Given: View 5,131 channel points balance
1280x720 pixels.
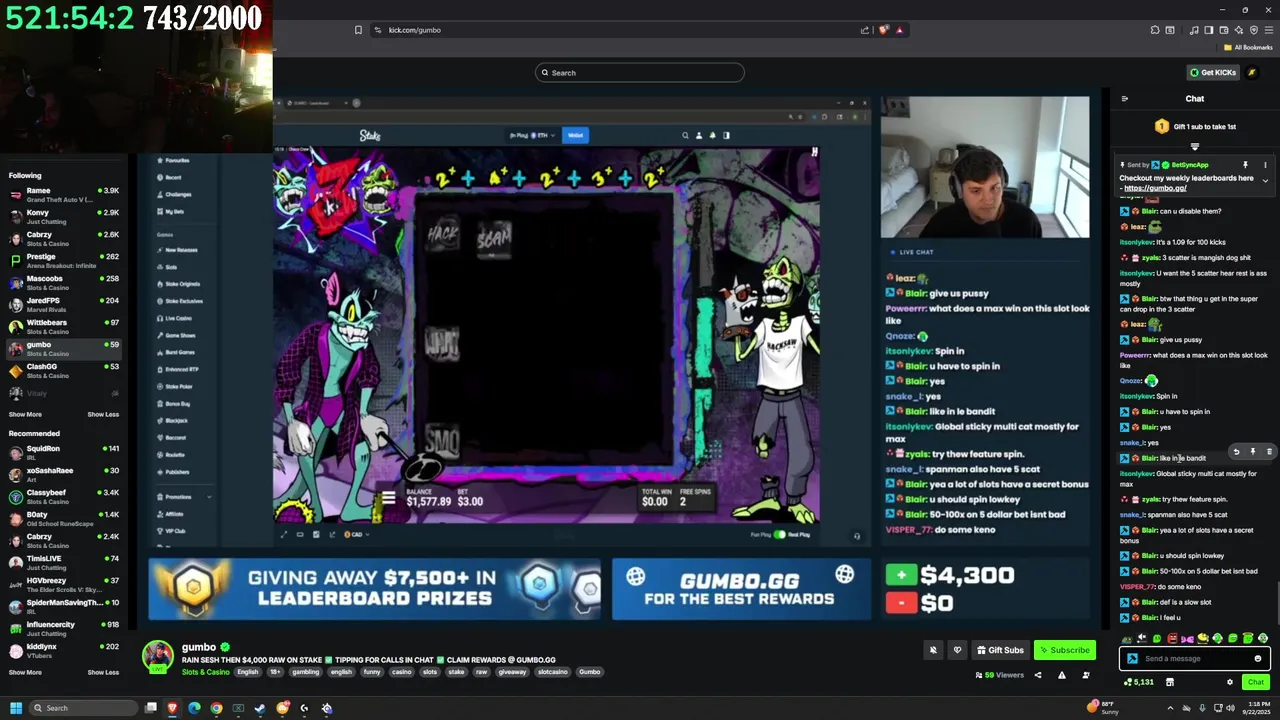Looking at the screenshot, I should coord(1138,682).
